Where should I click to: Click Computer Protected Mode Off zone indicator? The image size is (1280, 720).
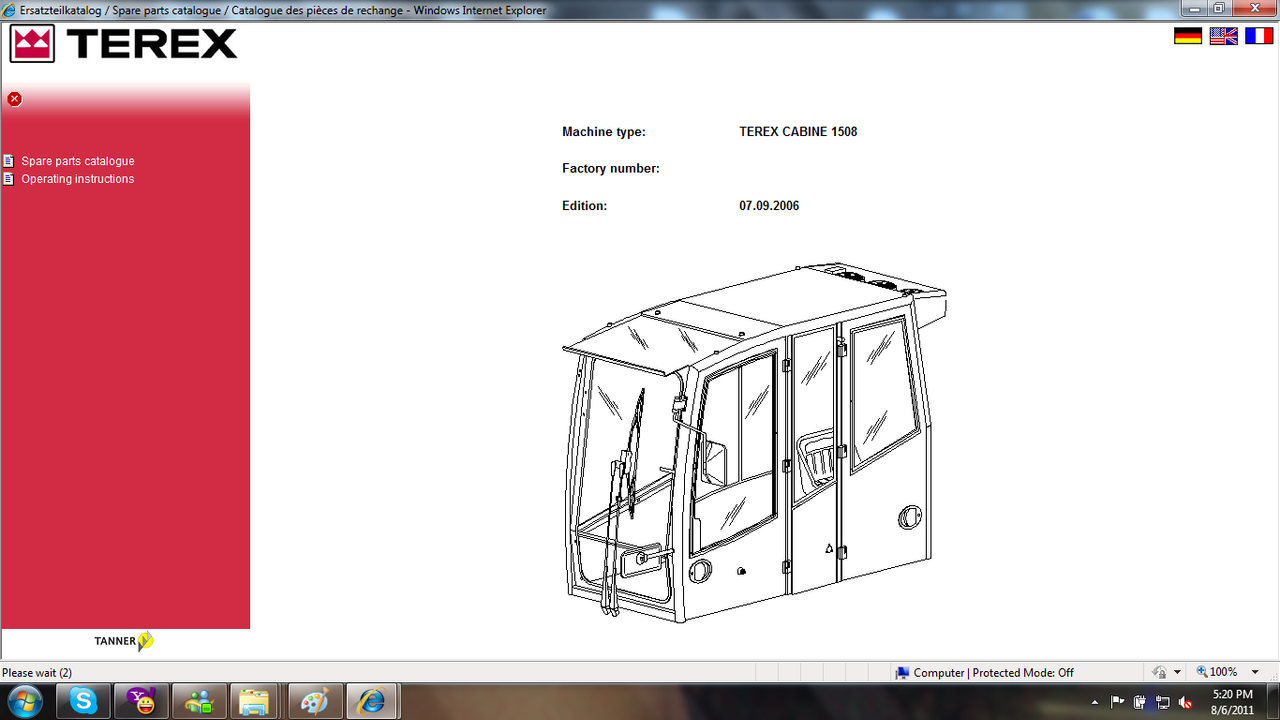[985, 673]
